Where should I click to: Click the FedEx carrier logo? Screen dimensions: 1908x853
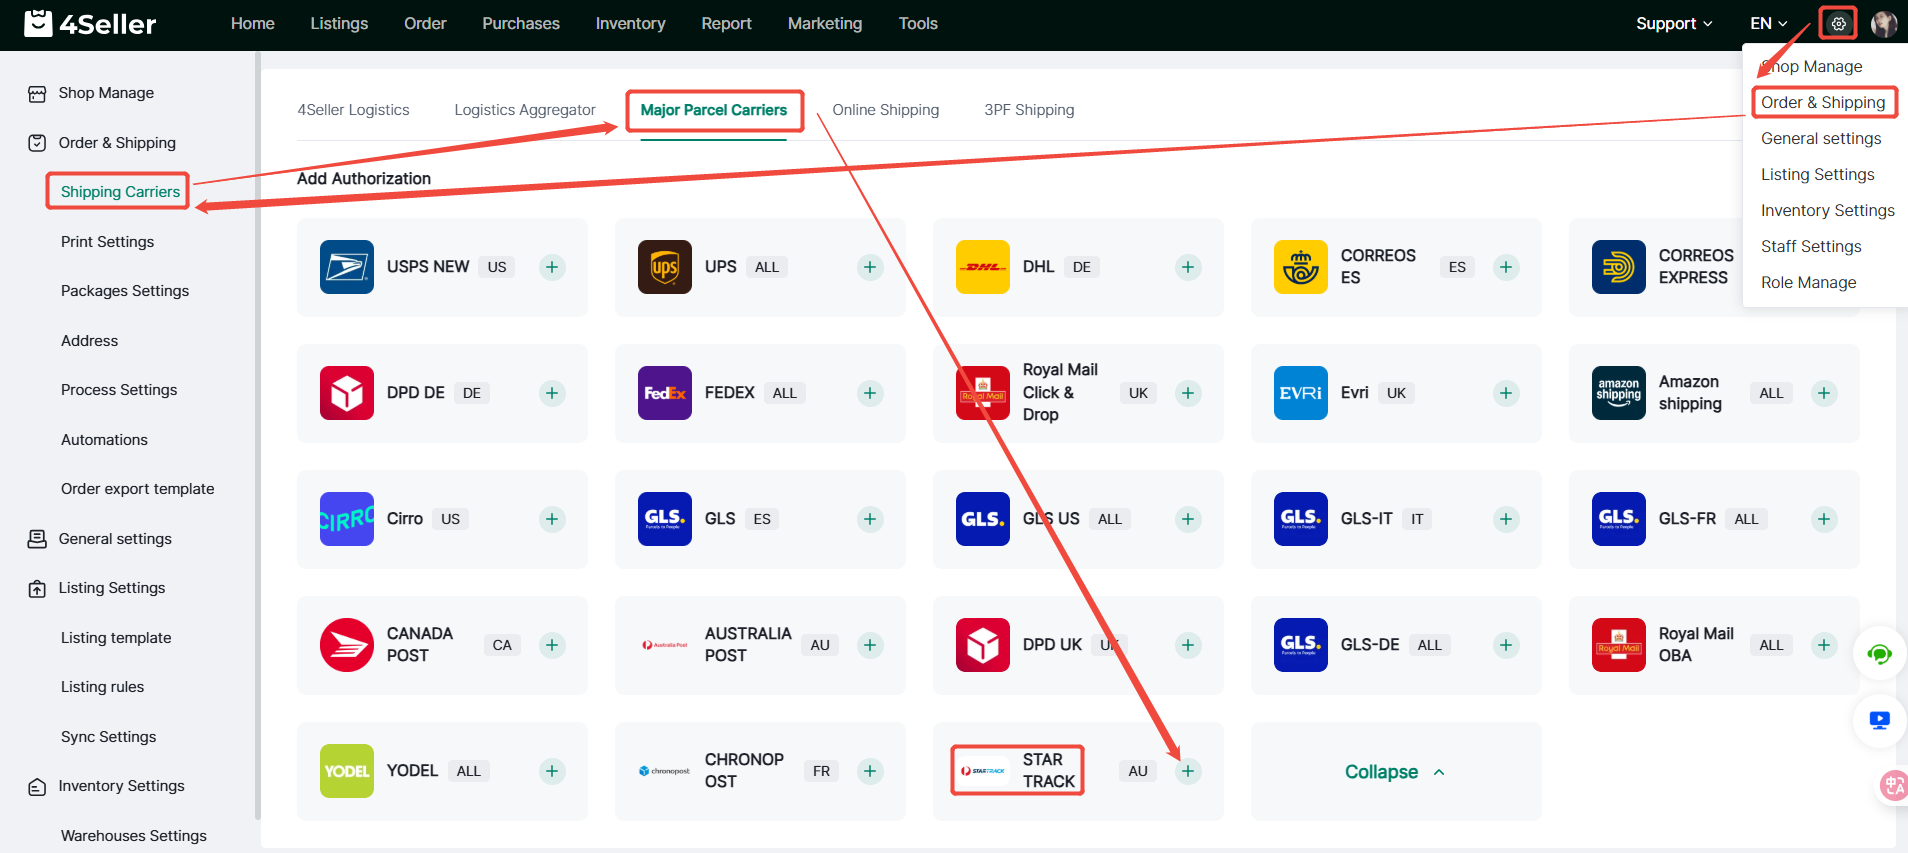point(665,393)
